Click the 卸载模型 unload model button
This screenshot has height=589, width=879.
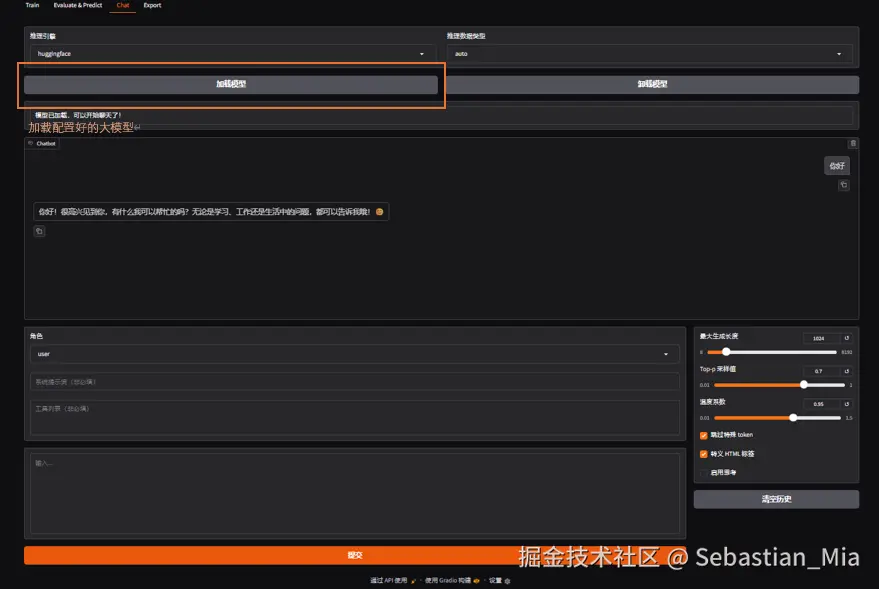point(652,84)
